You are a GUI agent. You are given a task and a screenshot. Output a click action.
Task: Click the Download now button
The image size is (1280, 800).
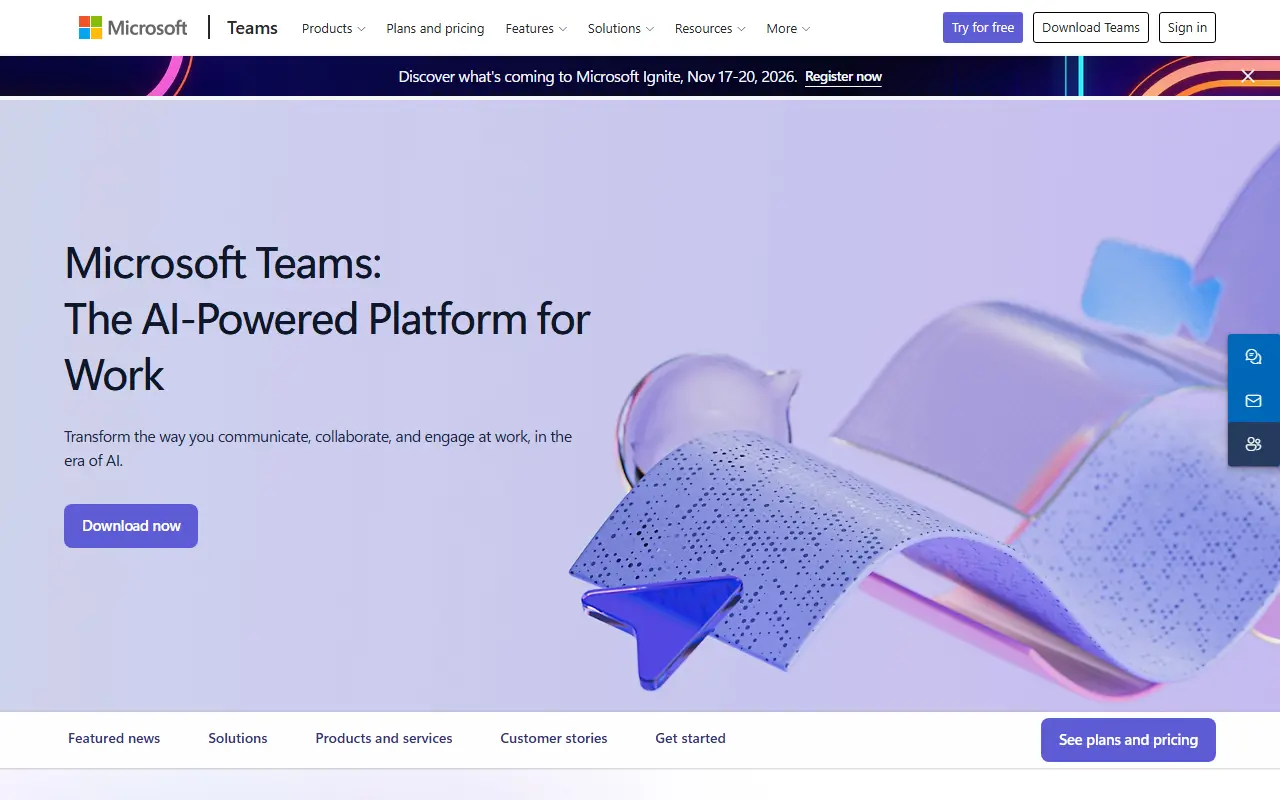[131, 526]
